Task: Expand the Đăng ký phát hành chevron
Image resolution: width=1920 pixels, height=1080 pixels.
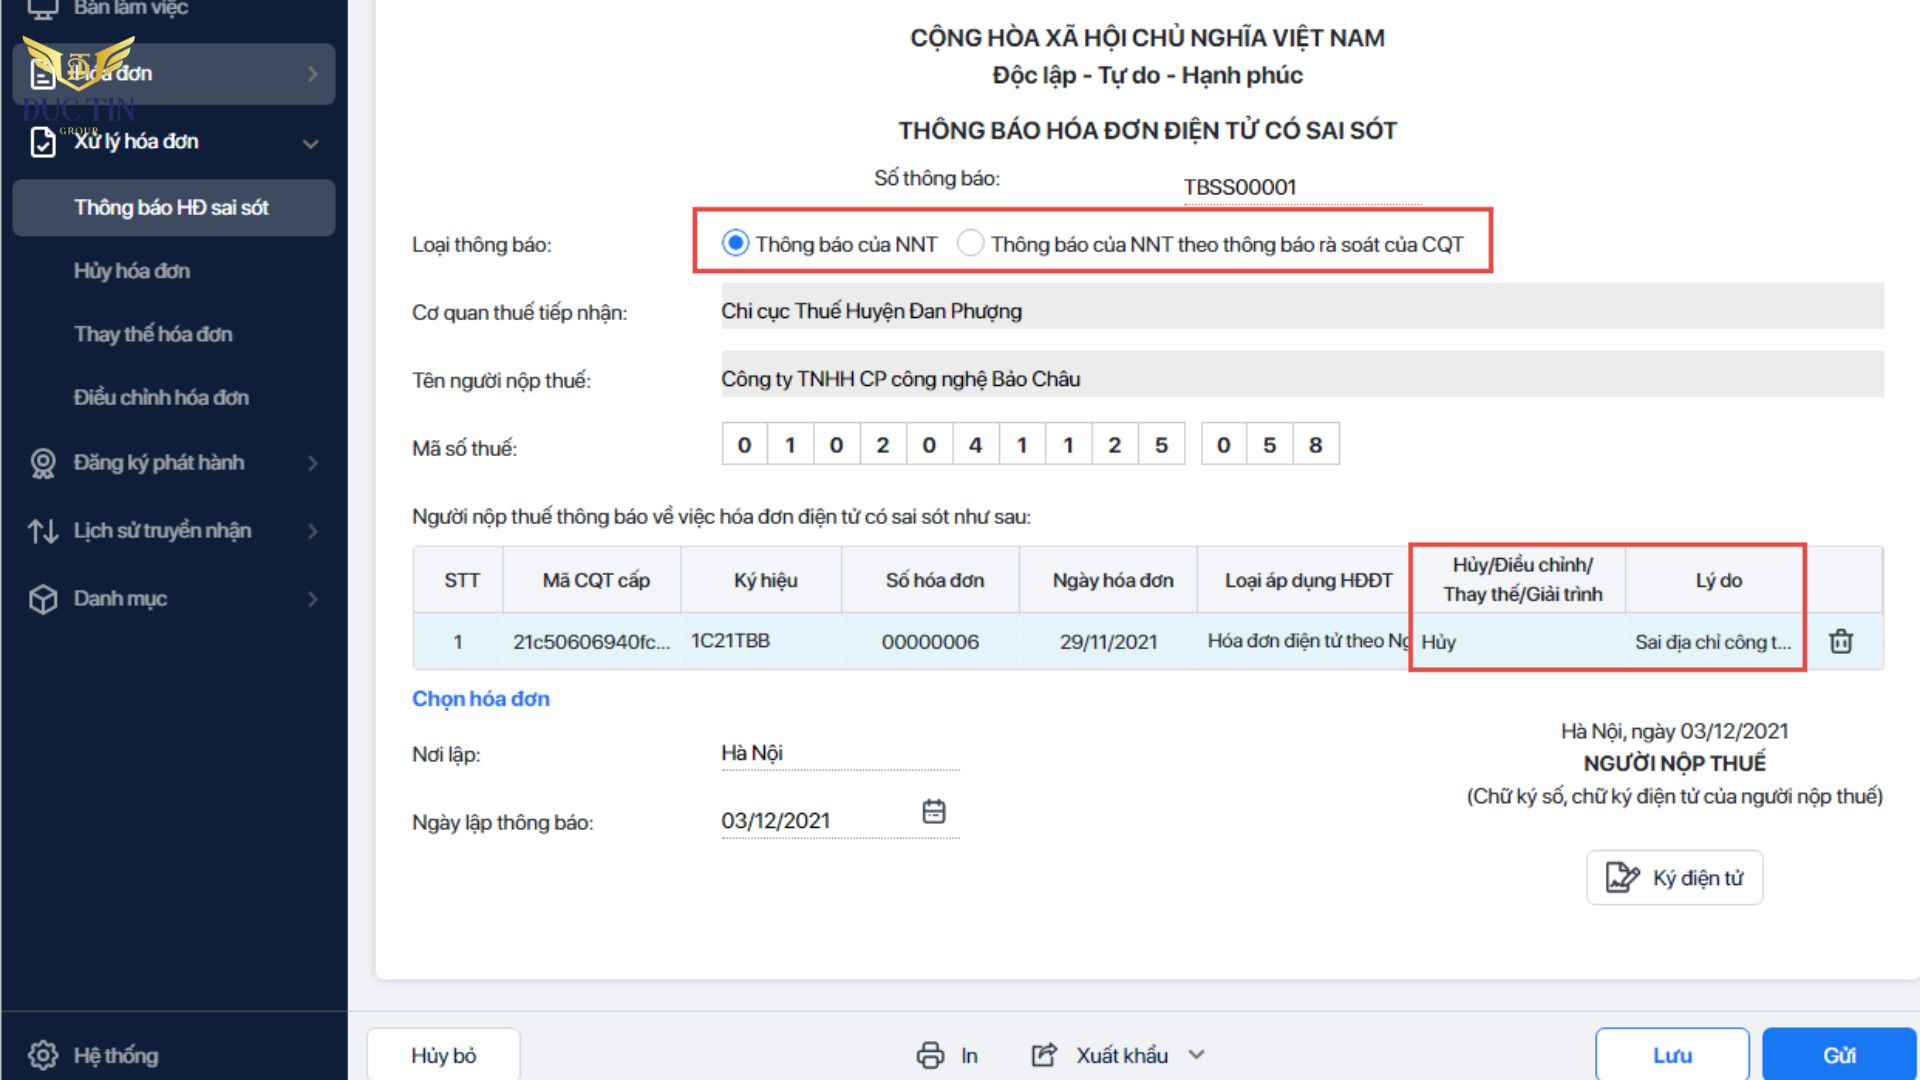Action: coord(313,463)
